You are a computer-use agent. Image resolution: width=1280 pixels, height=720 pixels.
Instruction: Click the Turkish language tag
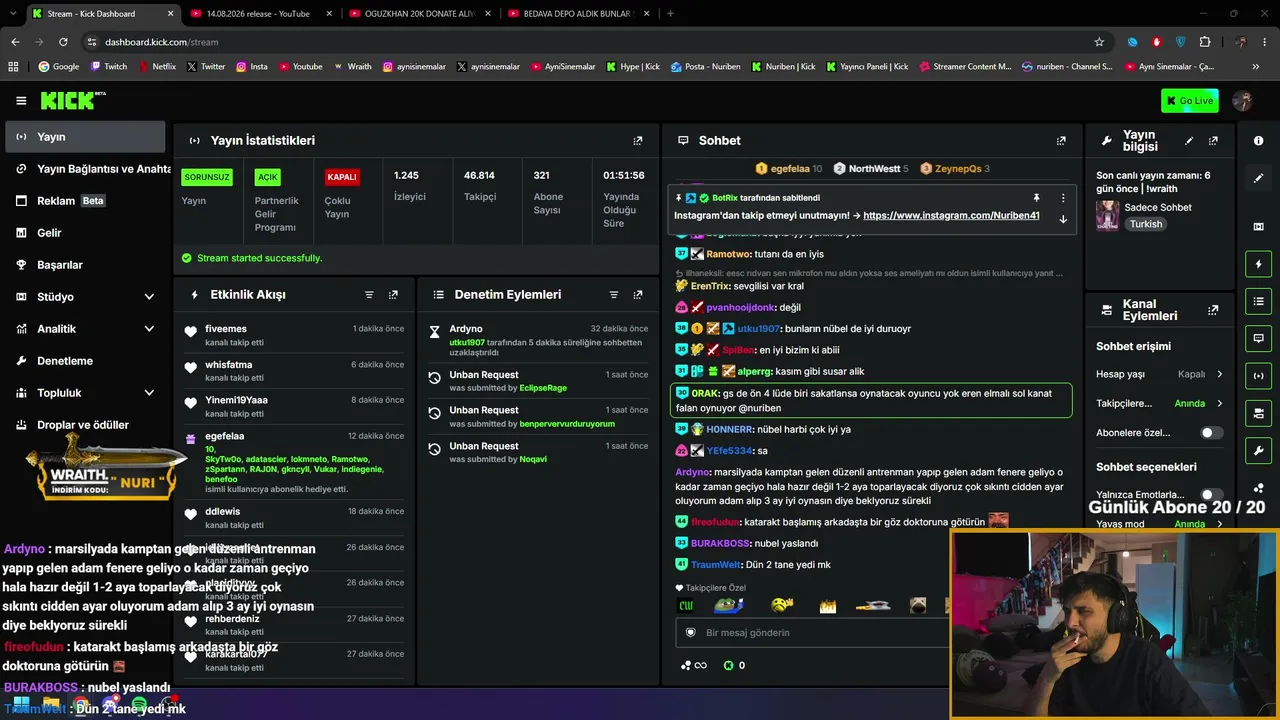[1146, 224]
